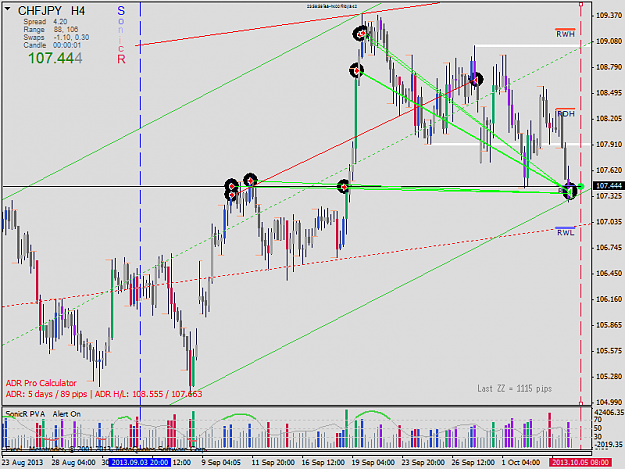Click the Alert On indicator text
The height and width of the screenshot is (469, 625).
pos(67,414)
